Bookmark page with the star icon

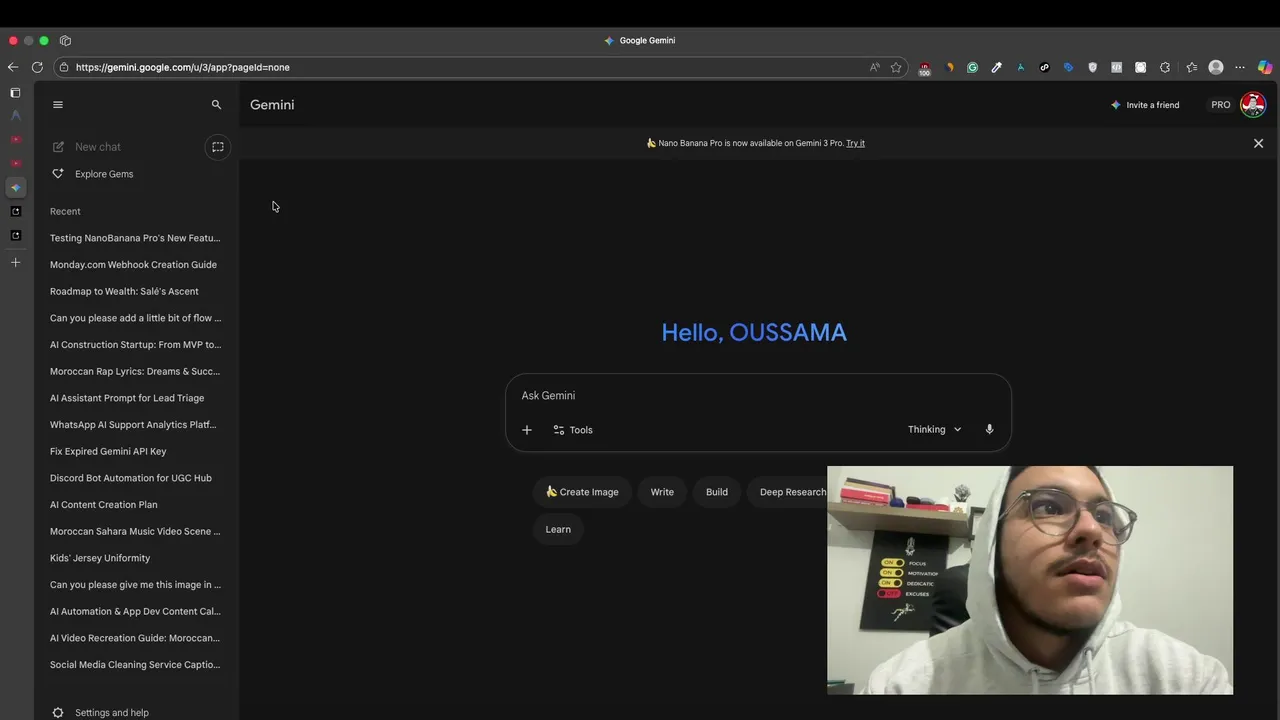(896, 67)
